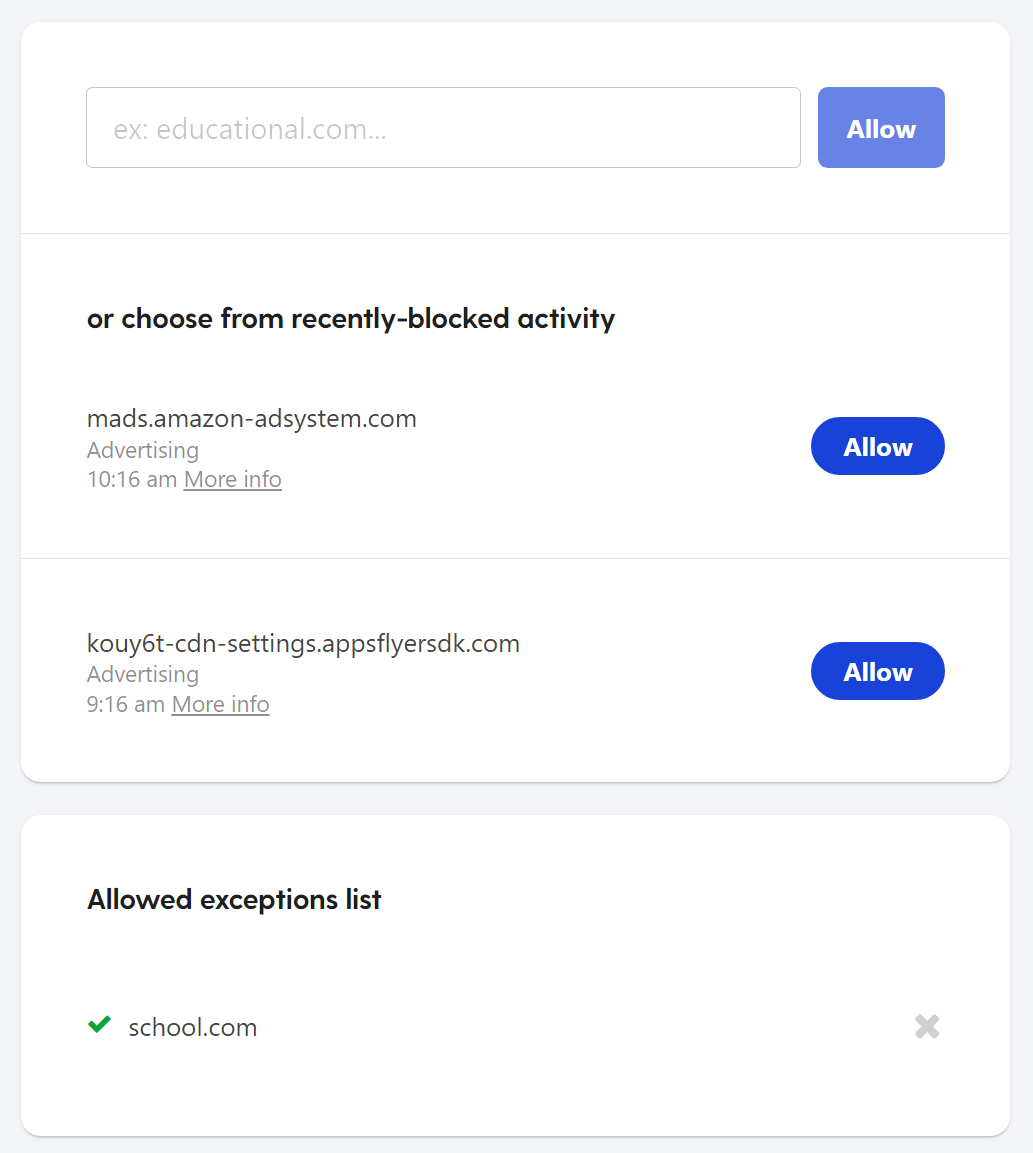This screenshot has height=1153, width=1033.
Task: Open More info for kouy6t-cdn-settings.appsflyersdk.com
Action: (x=220, y=704)
